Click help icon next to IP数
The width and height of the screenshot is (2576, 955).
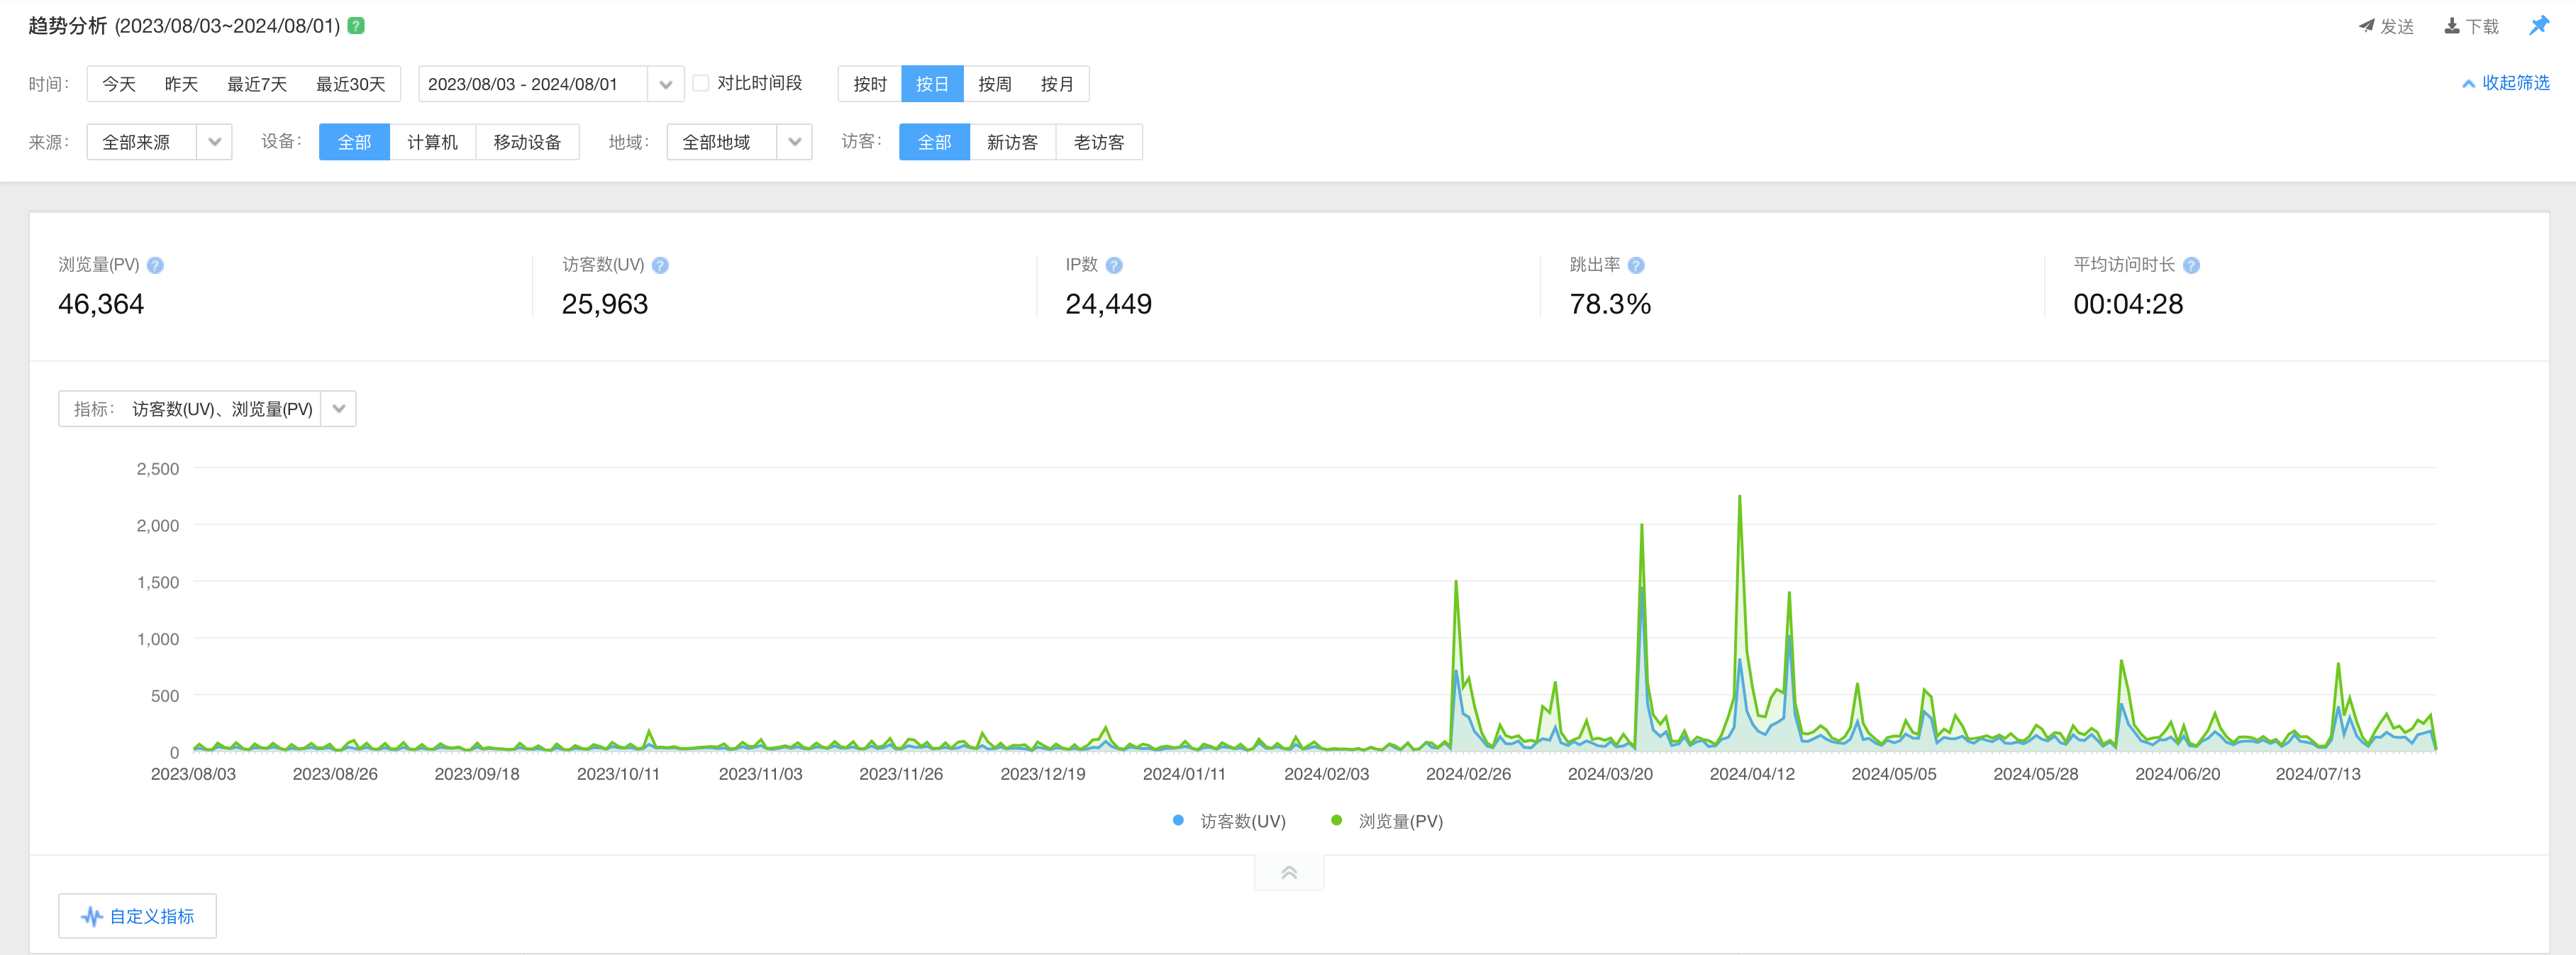coord(1114,265)
